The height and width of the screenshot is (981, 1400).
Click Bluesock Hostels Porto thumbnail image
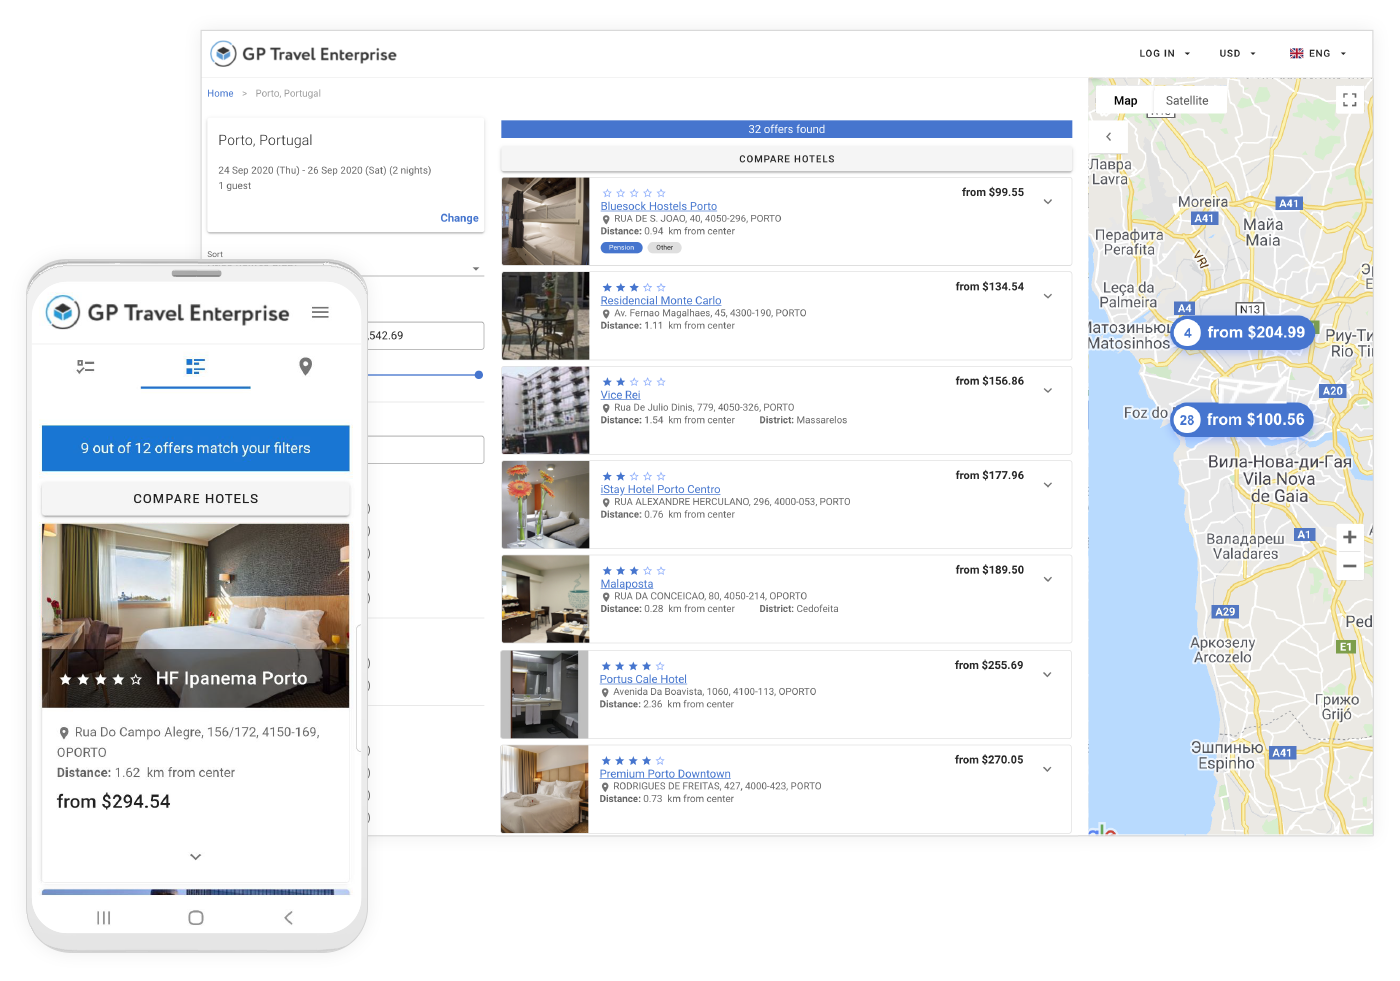545,221
